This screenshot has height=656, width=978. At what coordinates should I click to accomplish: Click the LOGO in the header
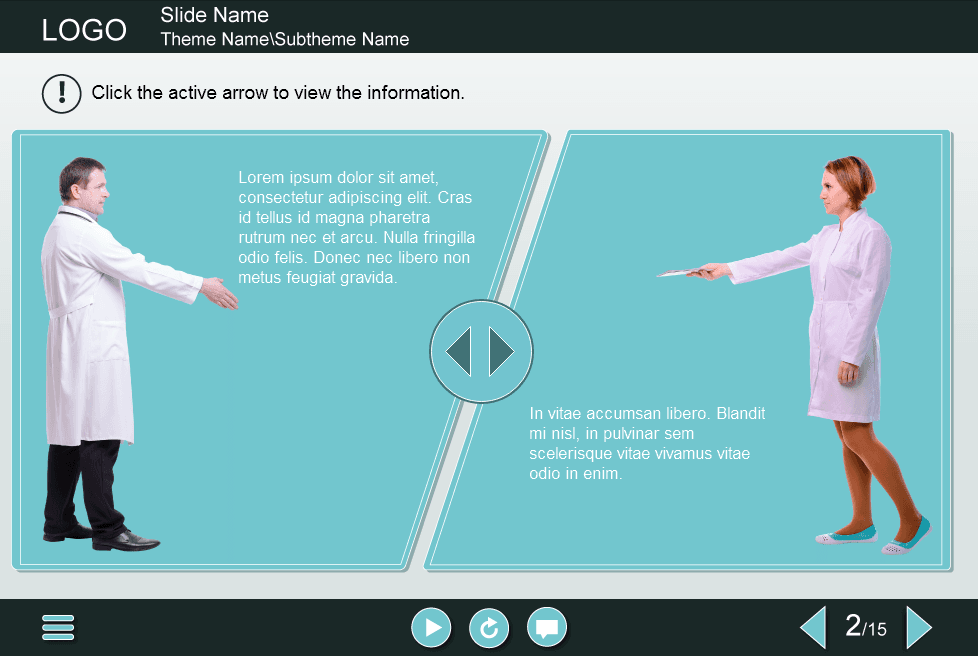(84, 30)
